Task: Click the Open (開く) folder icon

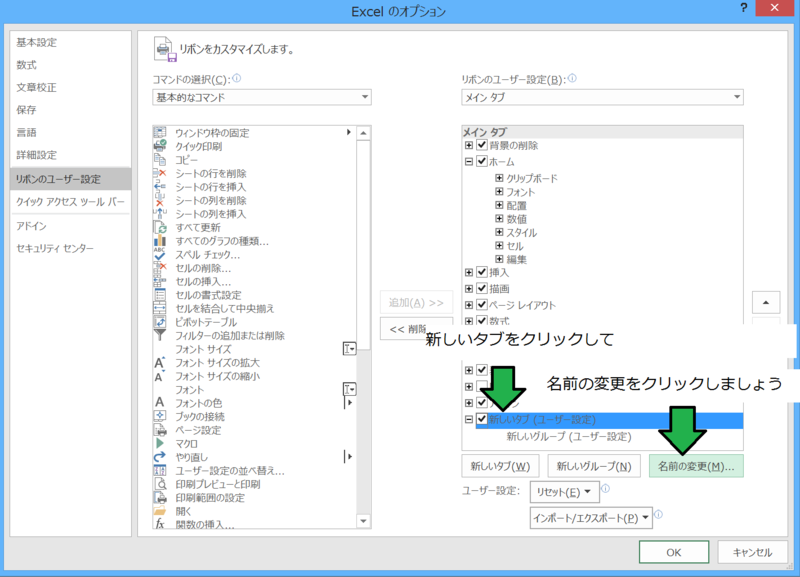Action: click(x=160, y=511)
